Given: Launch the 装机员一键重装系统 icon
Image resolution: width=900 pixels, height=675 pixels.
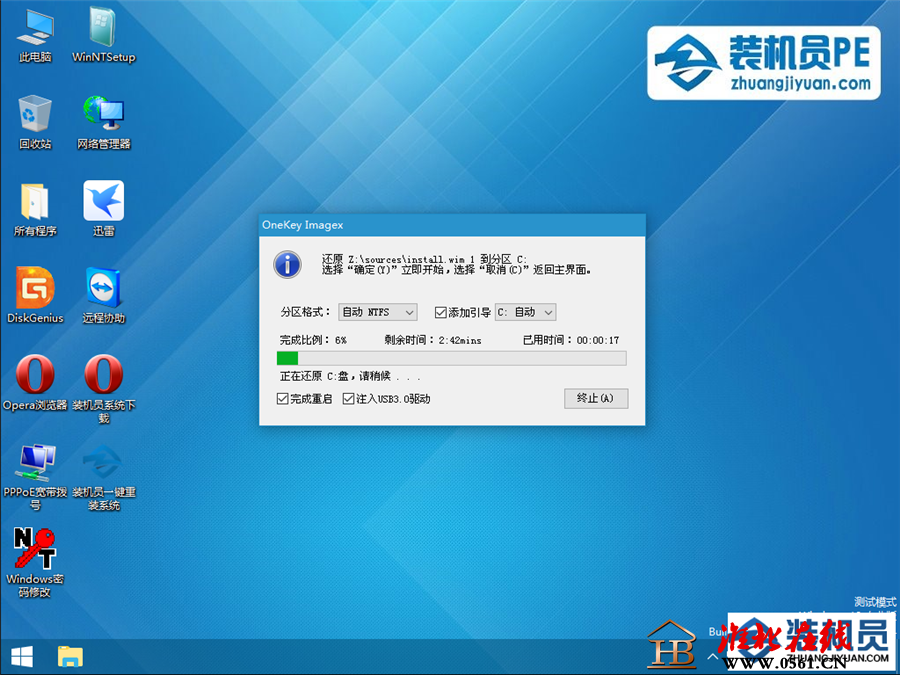Looking at the screenshot, I should pyautogui.click(x=103, y=476).
